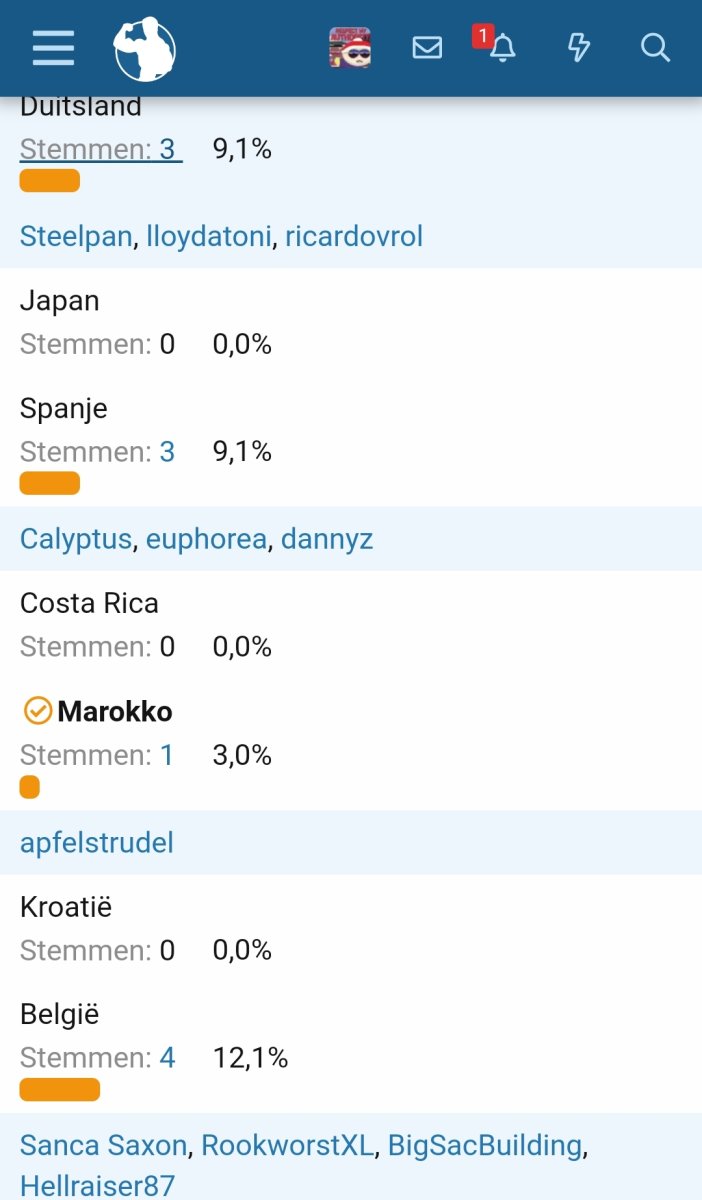Open the private messages envelope icon
The image size is (702, 1200).
[x=427, y=48]
